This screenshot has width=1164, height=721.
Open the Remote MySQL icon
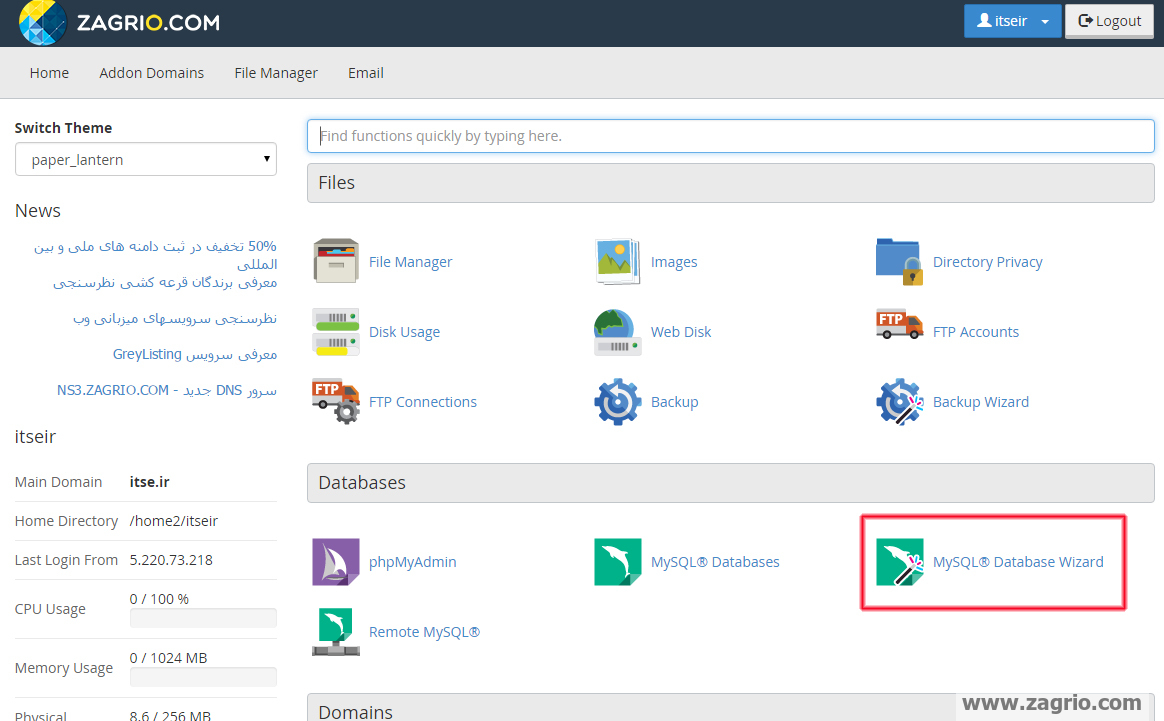[x=336, y=632]
